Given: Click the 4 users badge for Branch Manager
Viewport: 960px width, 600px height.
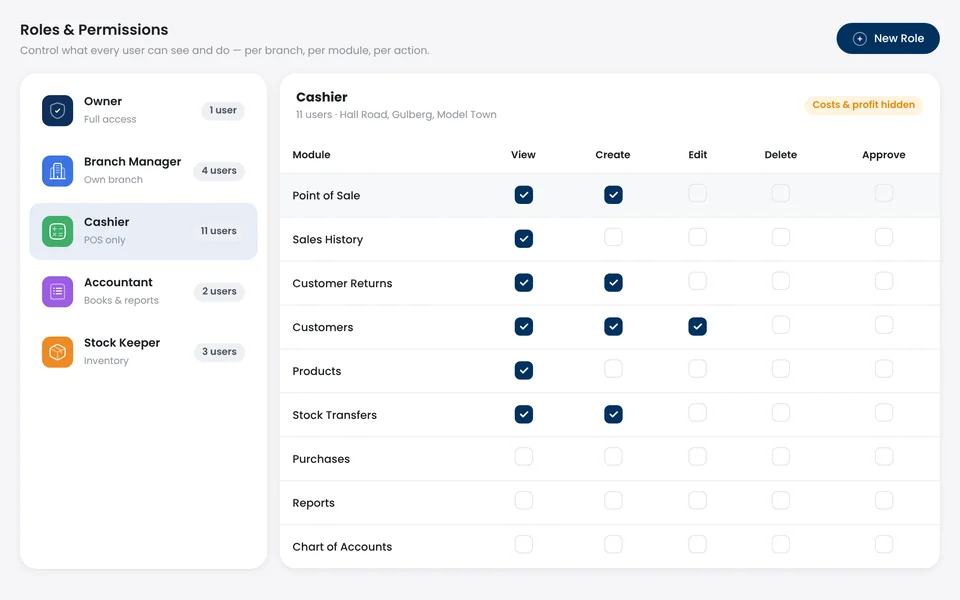Looking at the screenshot, I should 219,171.
